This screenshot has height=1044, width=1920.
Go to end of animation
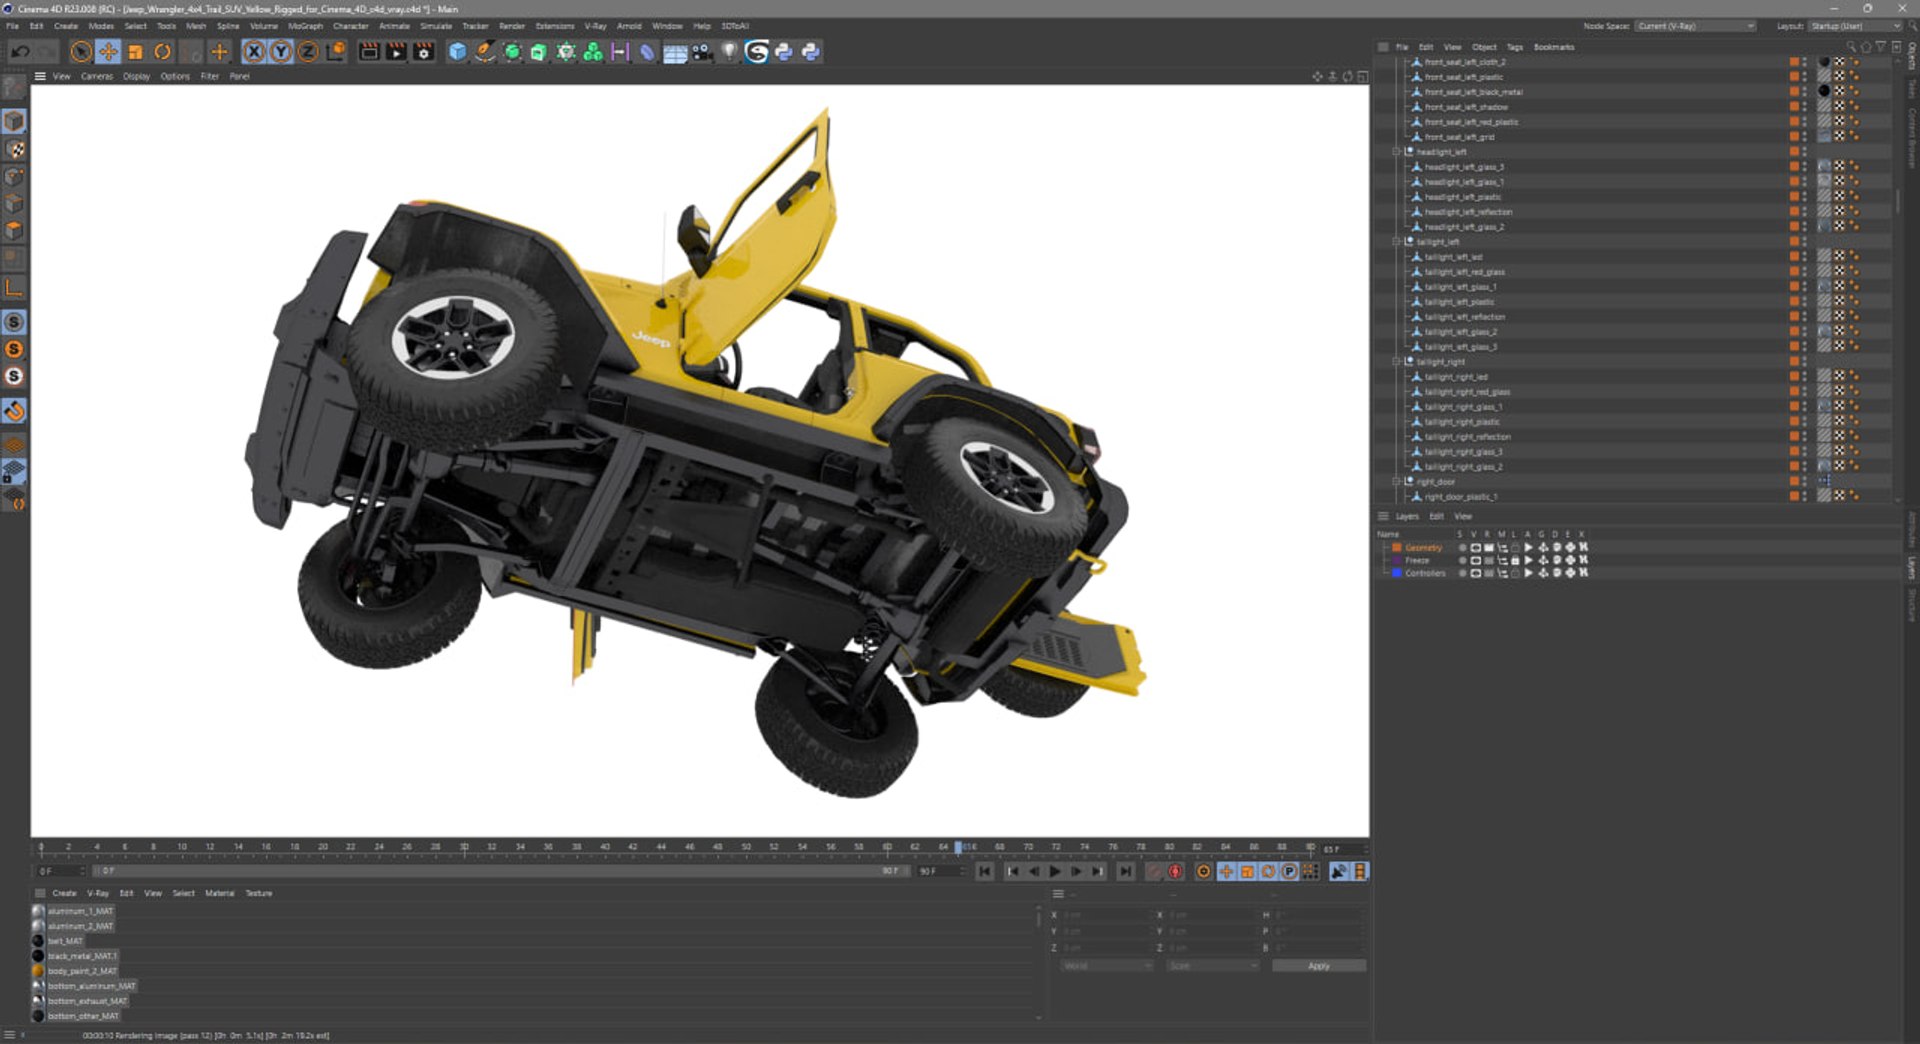click(1125, 872)
